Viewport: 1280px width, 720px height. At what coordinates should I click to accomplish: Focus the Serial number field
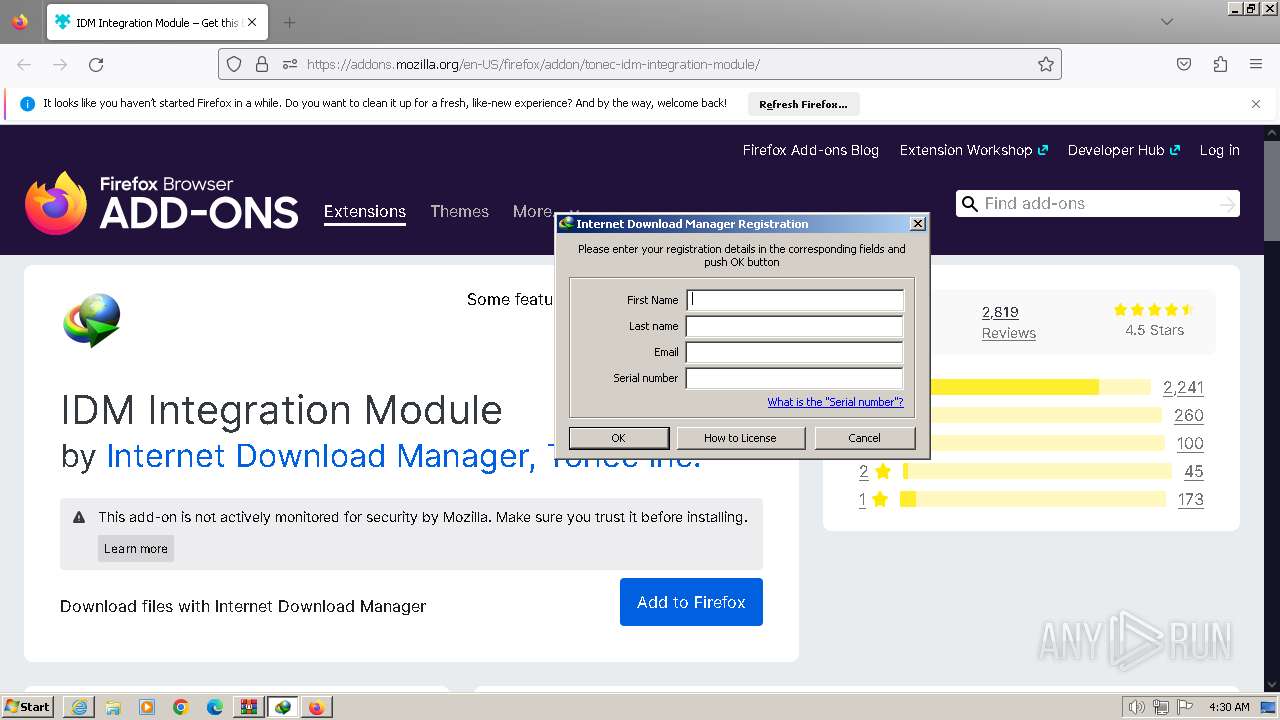(795, 378)
